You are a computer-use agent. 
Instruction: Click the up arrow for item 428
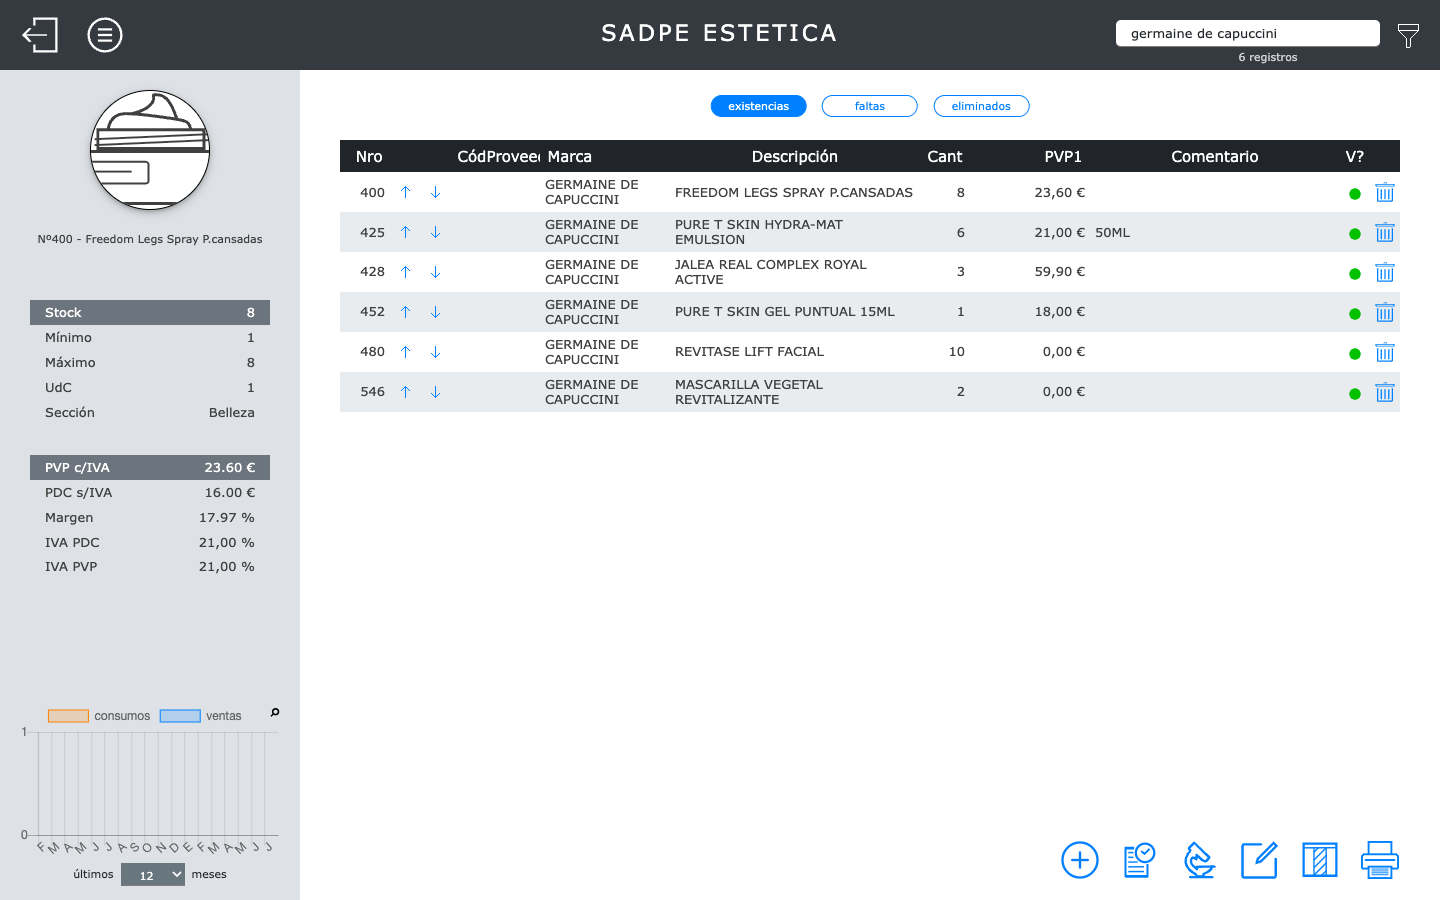click(405, 272)
